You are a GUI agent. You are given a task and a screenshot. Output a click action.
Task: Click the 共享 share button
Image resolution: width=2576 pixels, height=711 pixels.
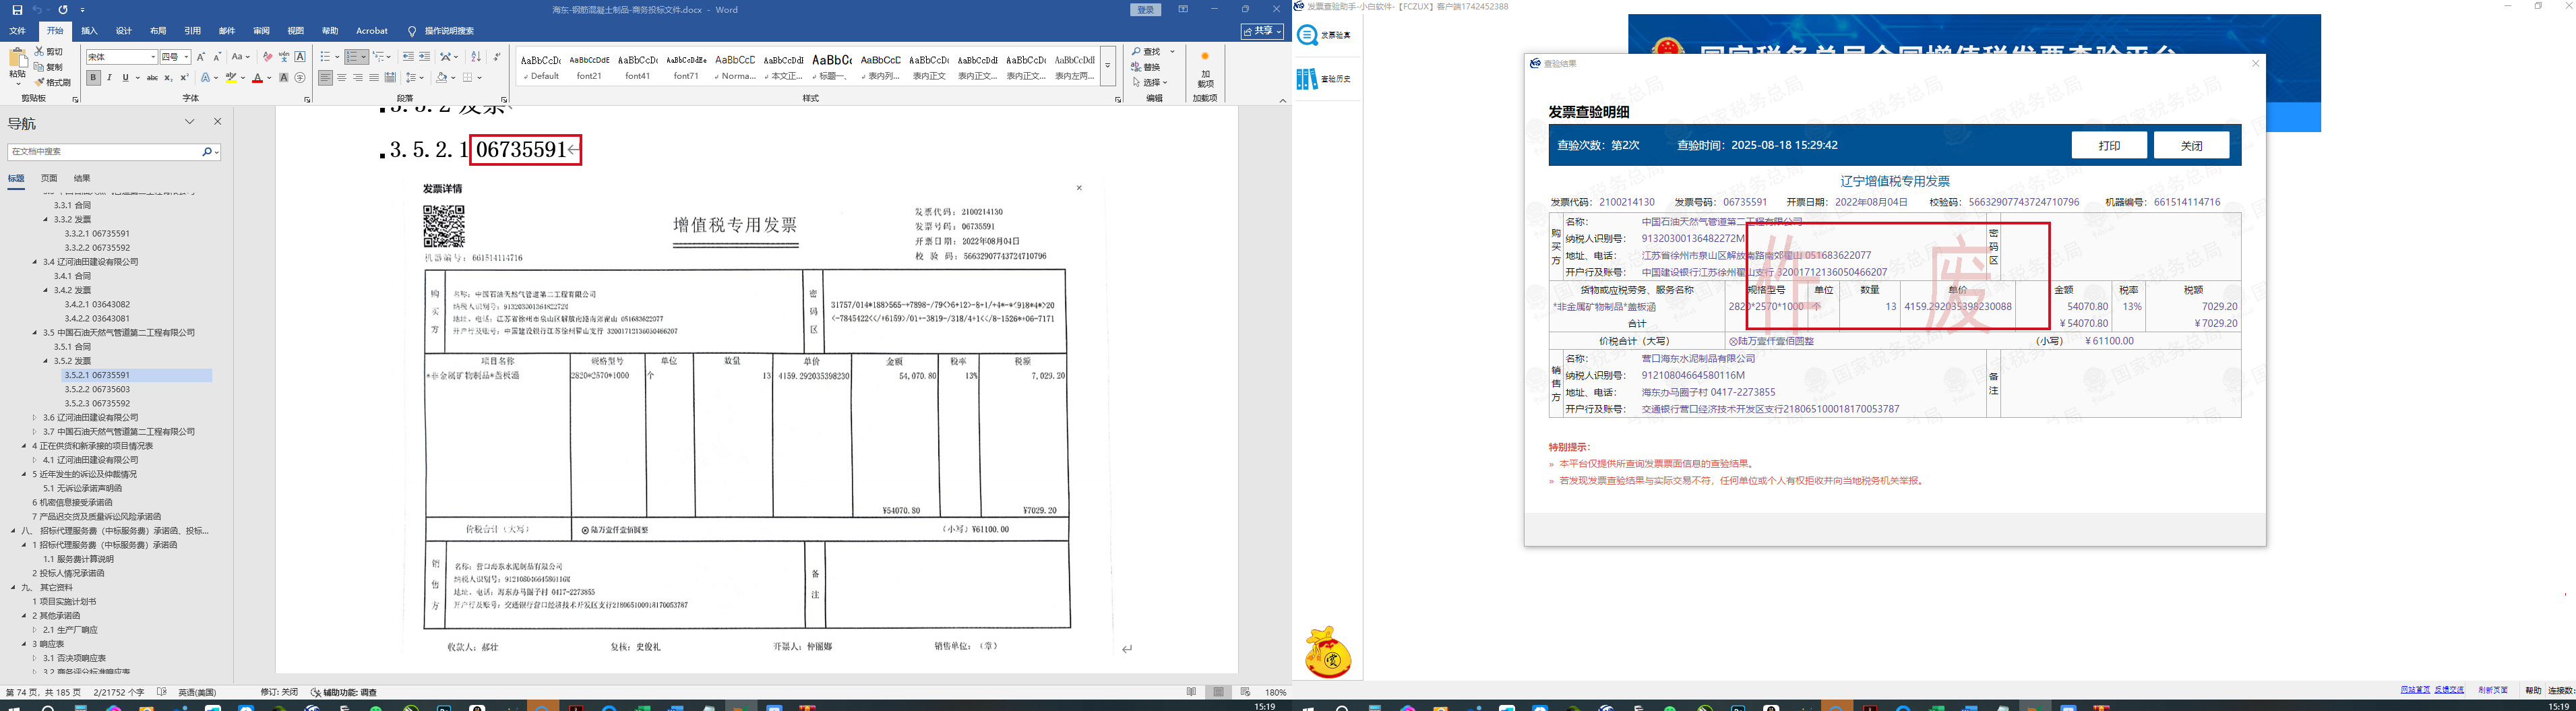1262,31
